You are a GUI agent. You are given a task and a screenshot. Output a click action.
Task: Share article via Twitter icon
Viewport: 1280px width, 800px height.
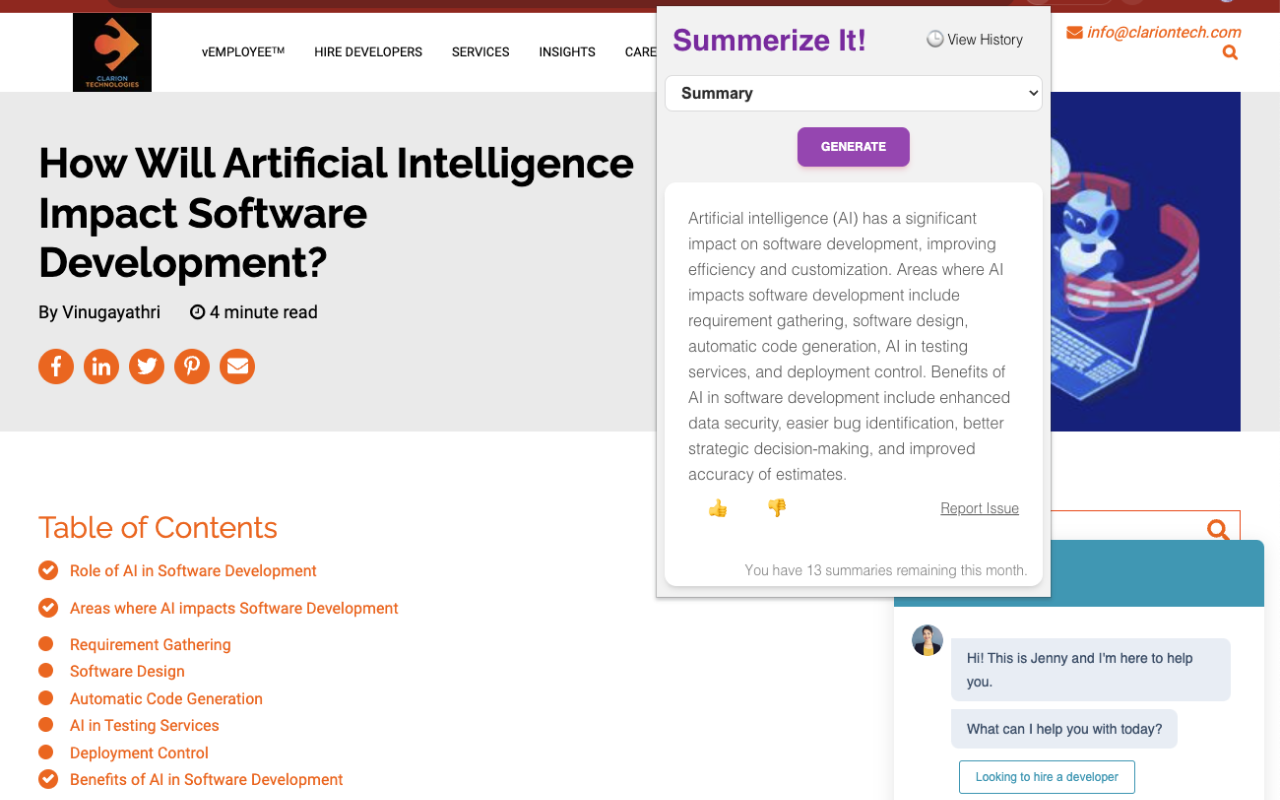tap(147, 366)
